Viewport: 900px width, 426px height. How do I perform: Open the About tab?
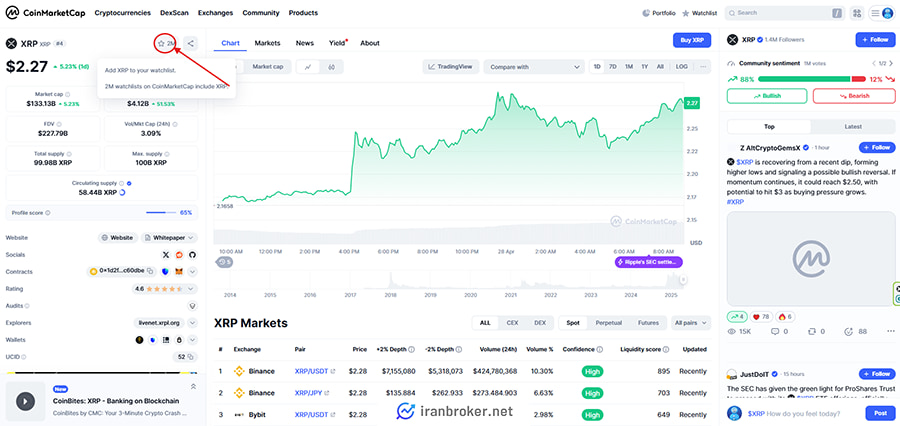pos(370,43)
